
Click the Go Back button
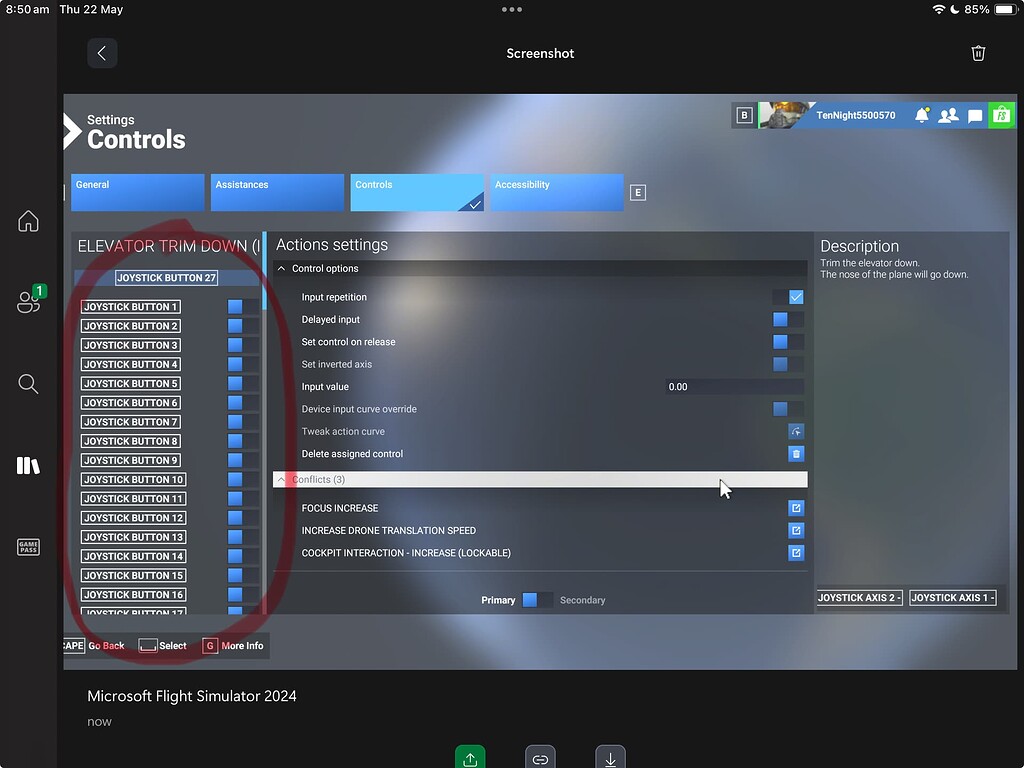(106, 645)
